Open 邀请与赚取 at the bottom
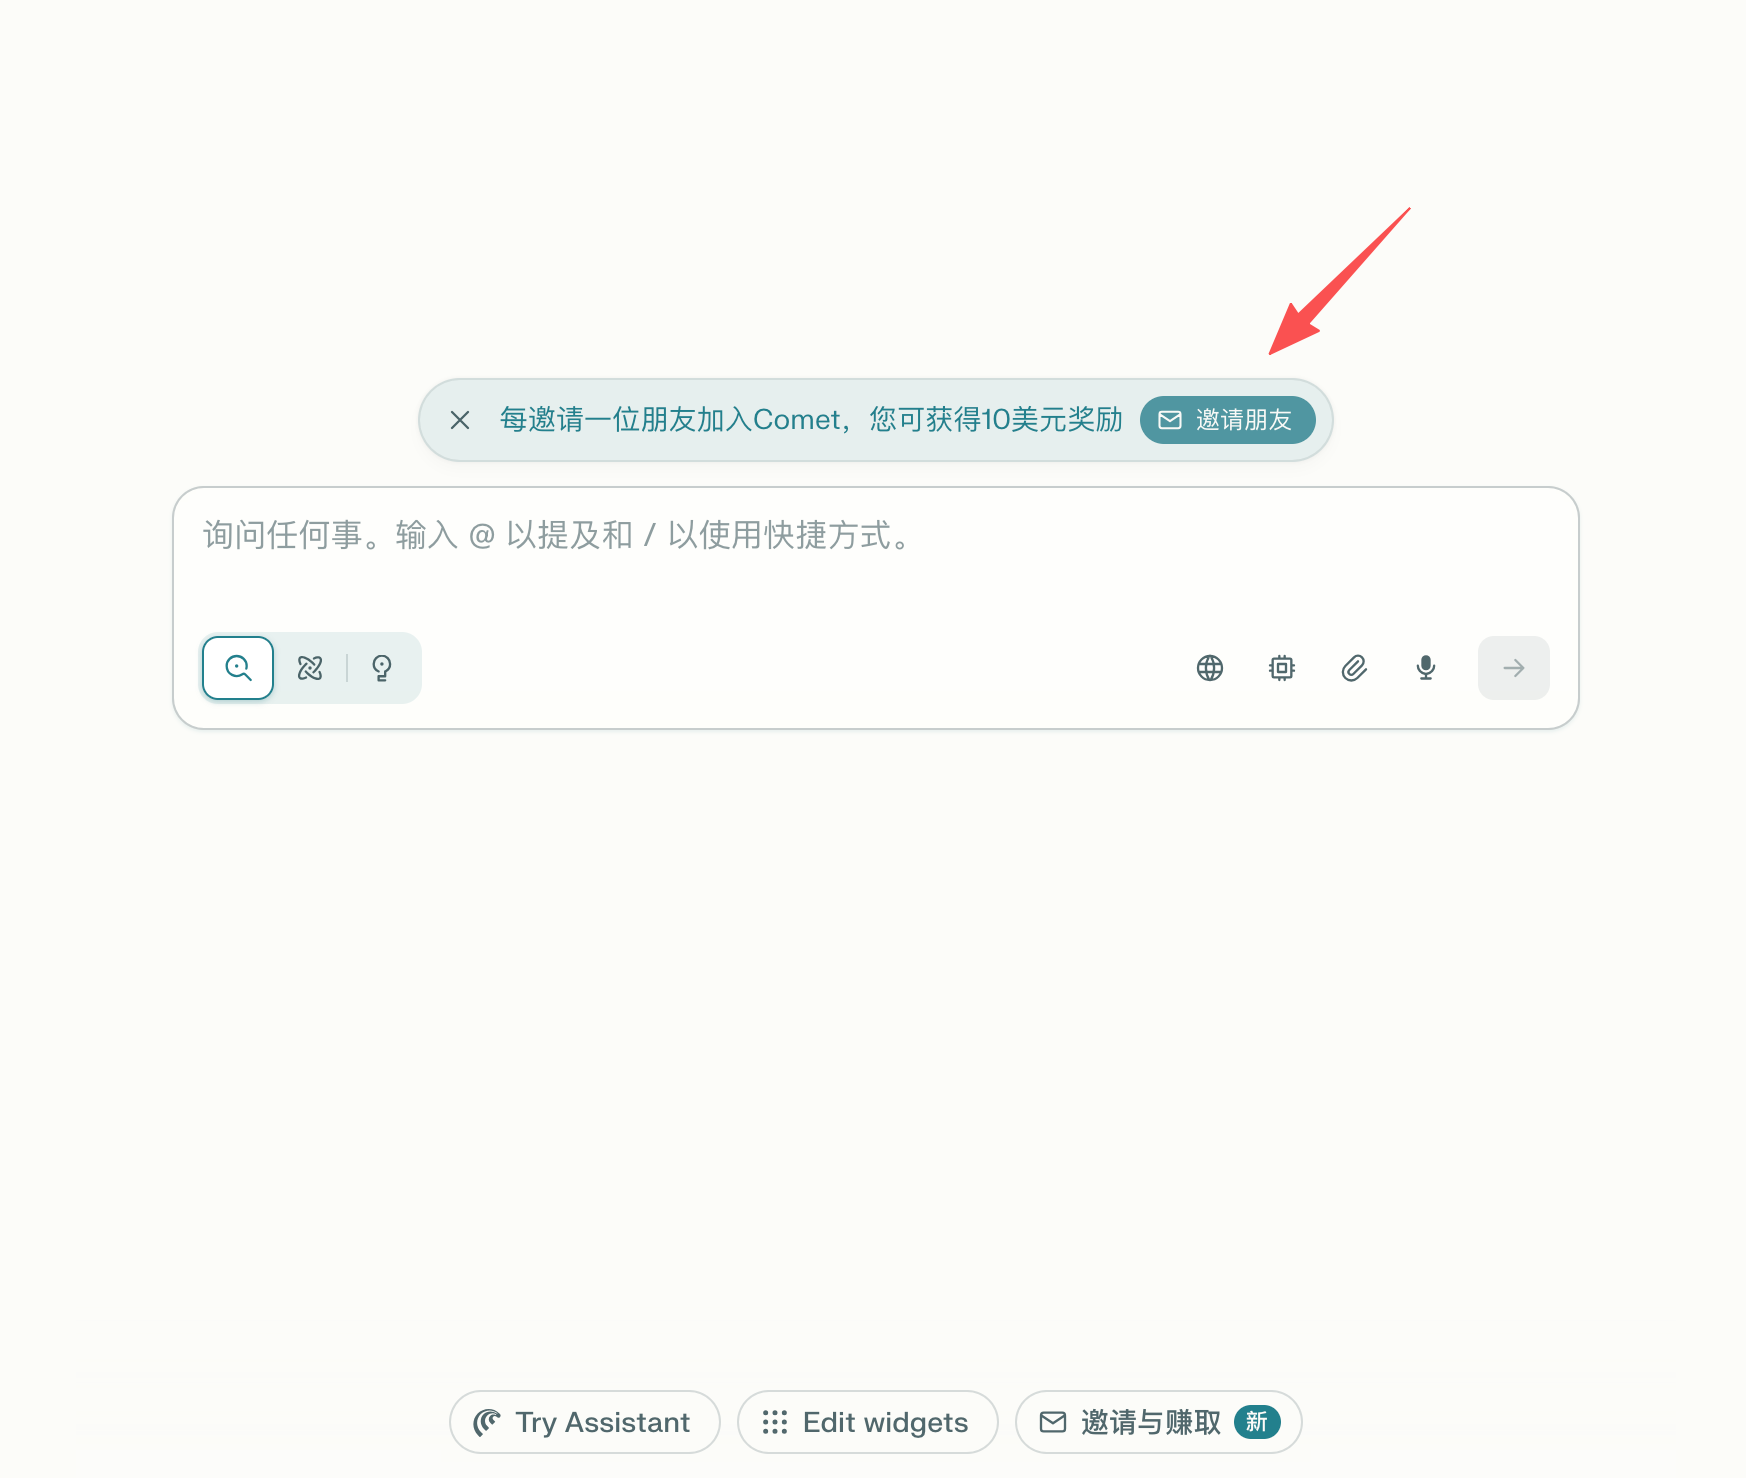This screenshot has width=1746, height=1478. pyautogui.click(x=1158, y=1422)
